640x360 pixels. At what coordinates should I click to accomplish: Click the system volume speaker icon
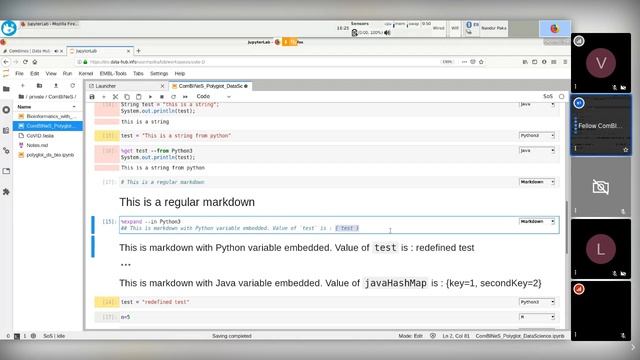[x=387, y=32]
